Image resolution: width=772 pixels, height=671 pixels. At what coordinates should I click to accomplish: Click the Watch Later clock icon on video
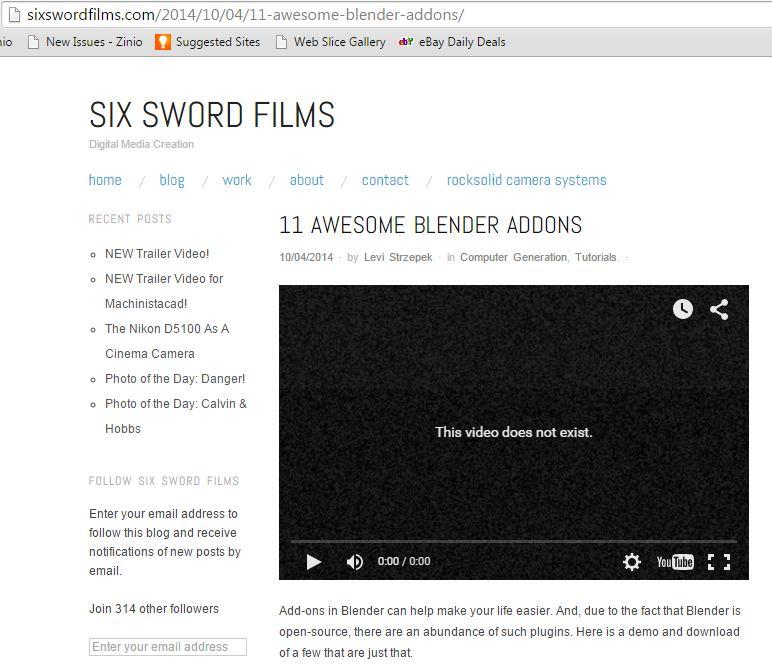tap(683, 309)
